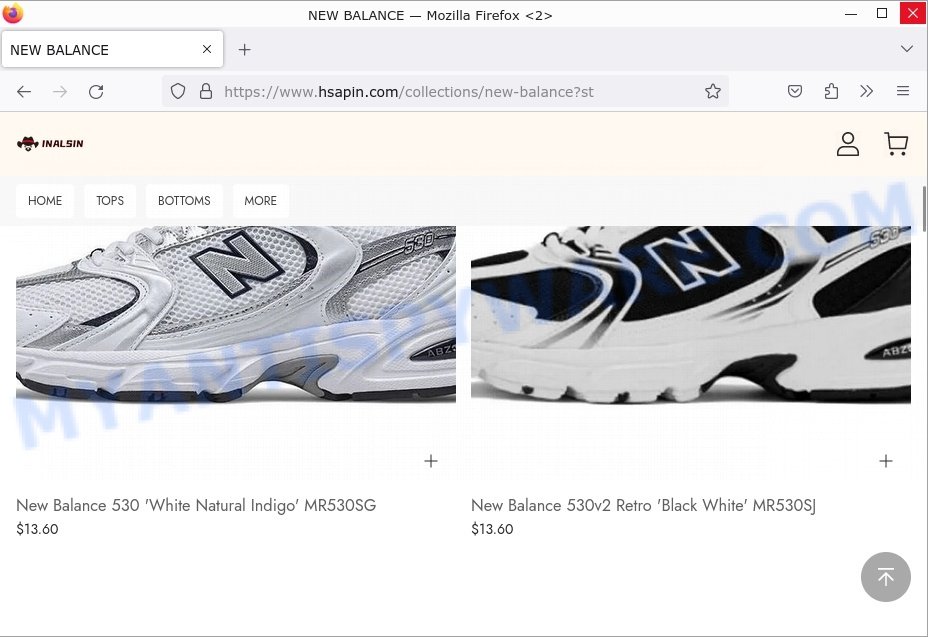Viewport: 928px width, 637px height.
Task: View site security via the padlock icon
Action: click(205, 91)
